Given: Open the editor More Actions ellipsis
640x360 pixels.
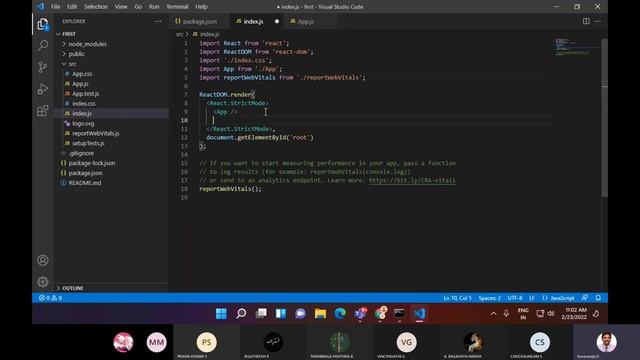Looking at the screenshot, I should [598, 21].
